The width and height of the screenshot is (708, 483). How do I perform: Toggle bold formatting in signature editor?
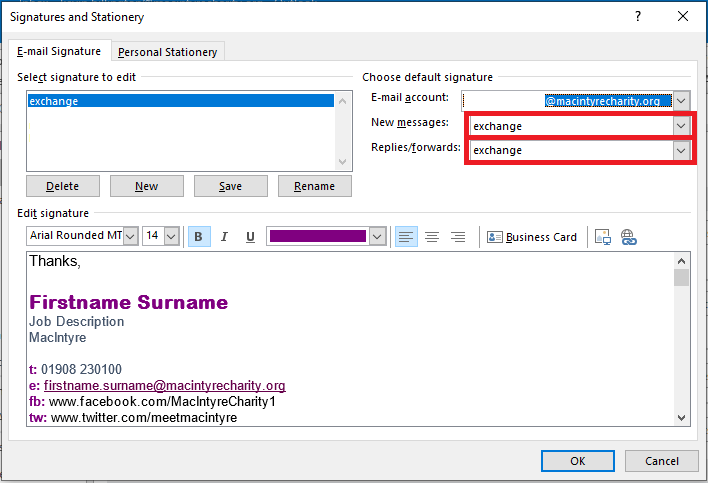198,237
